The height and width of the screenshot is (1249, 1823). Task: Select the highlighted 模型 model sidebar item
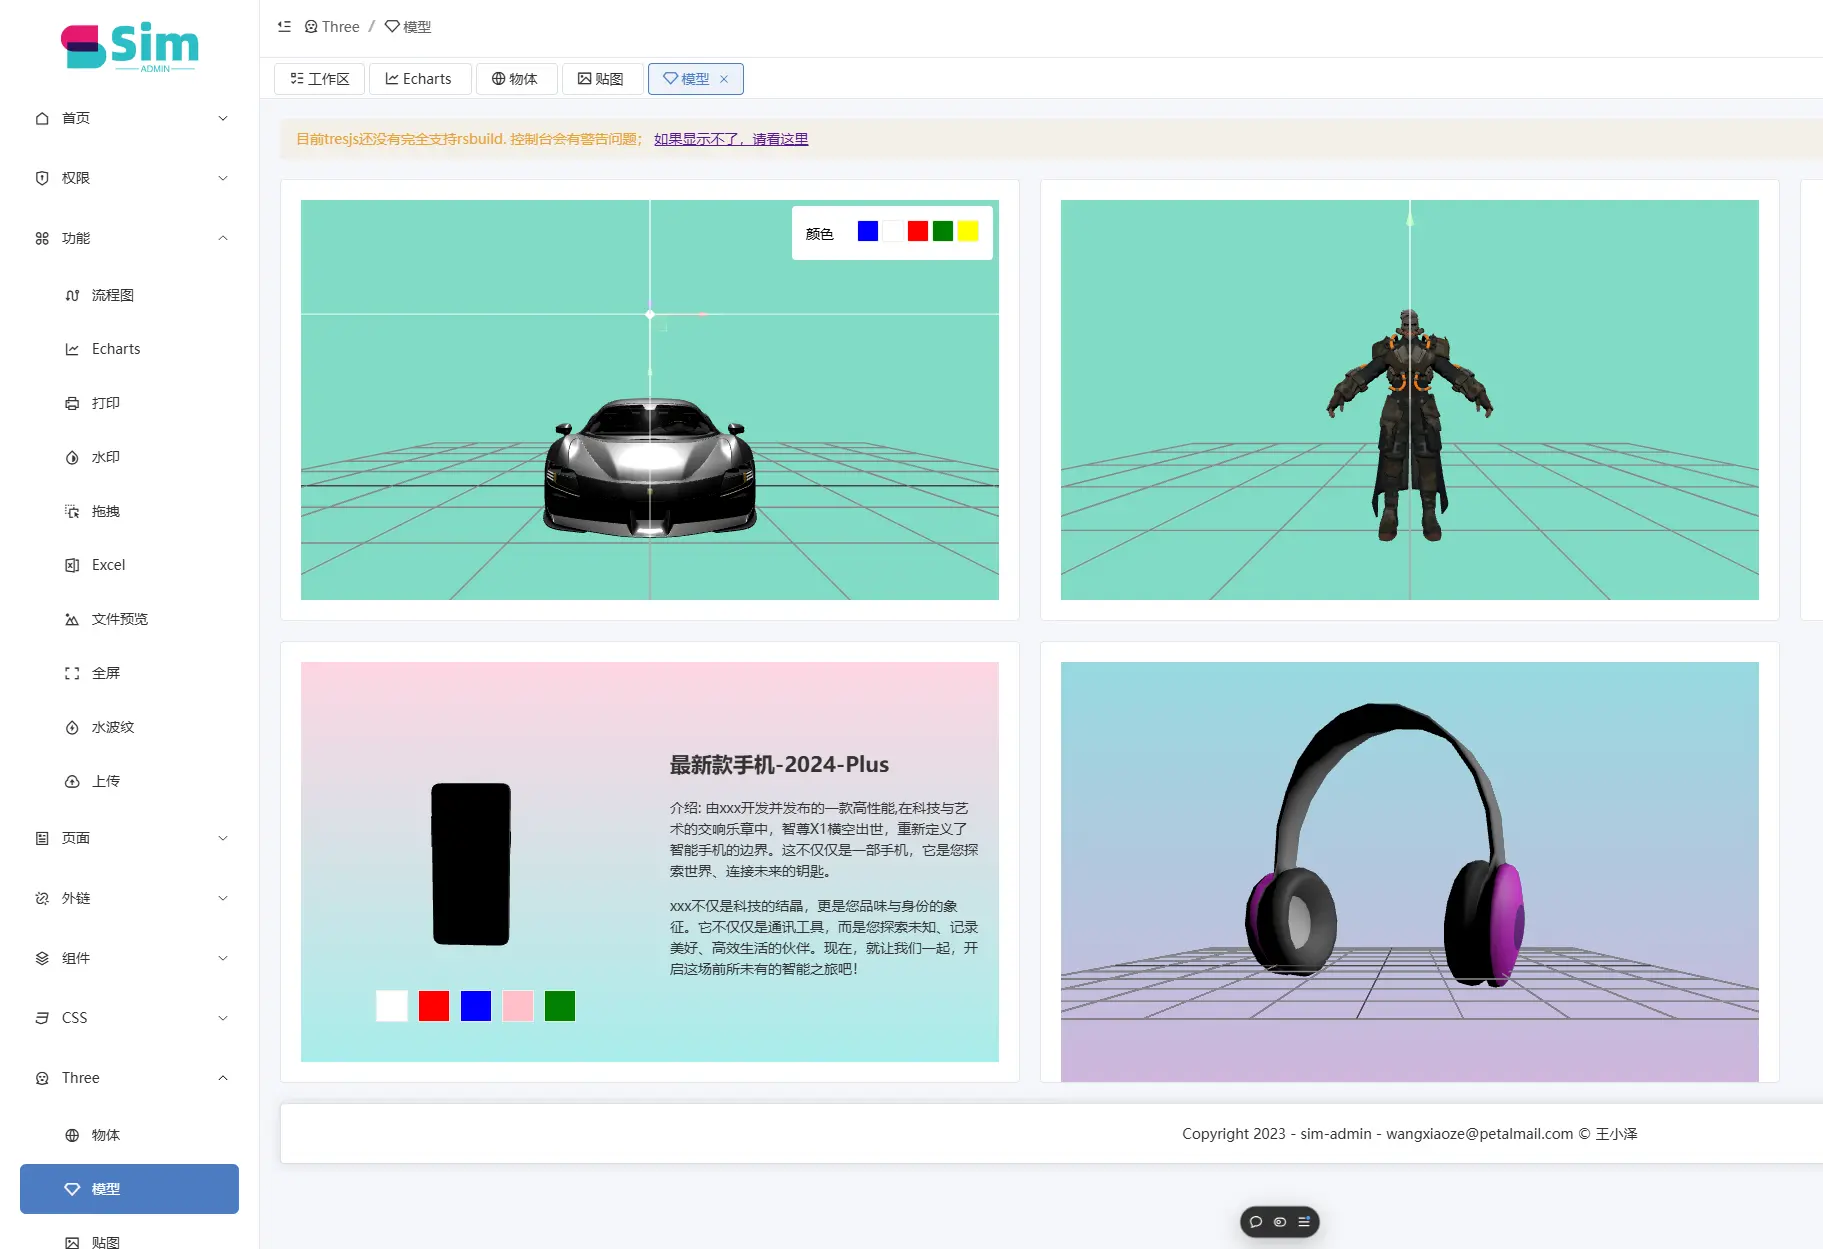point(130,1189)
